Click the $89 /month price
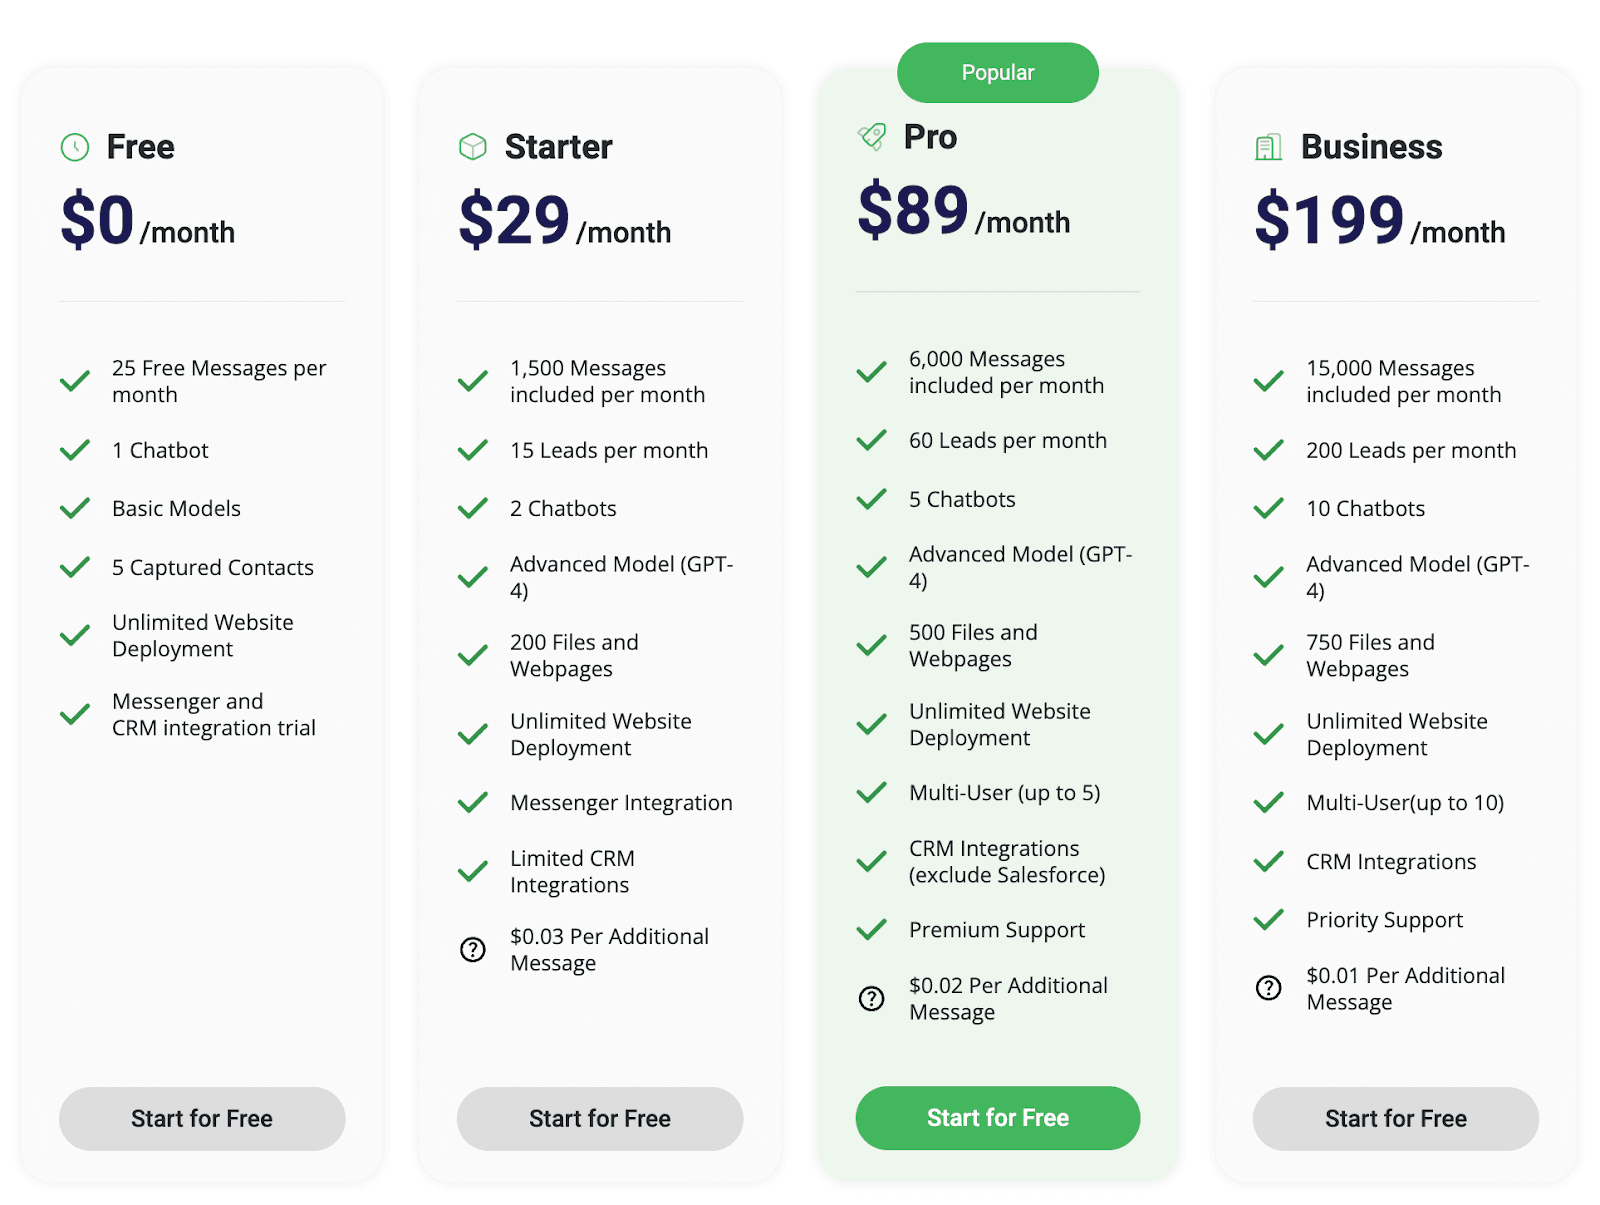Screen dimensions: 1600x1205 (963, 212)
